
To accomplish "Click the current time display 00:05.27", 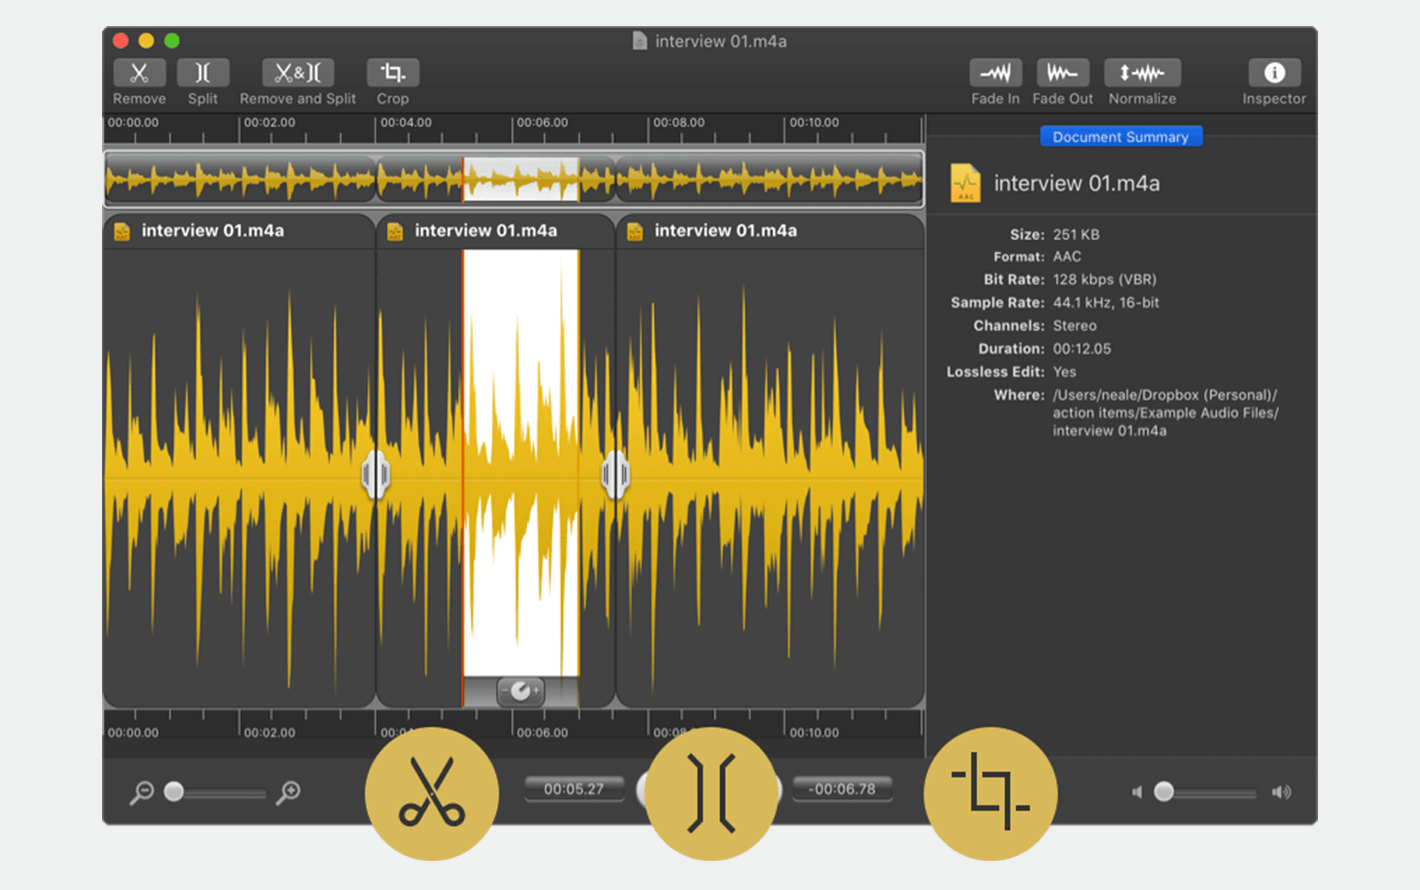I will pos(574,789).
